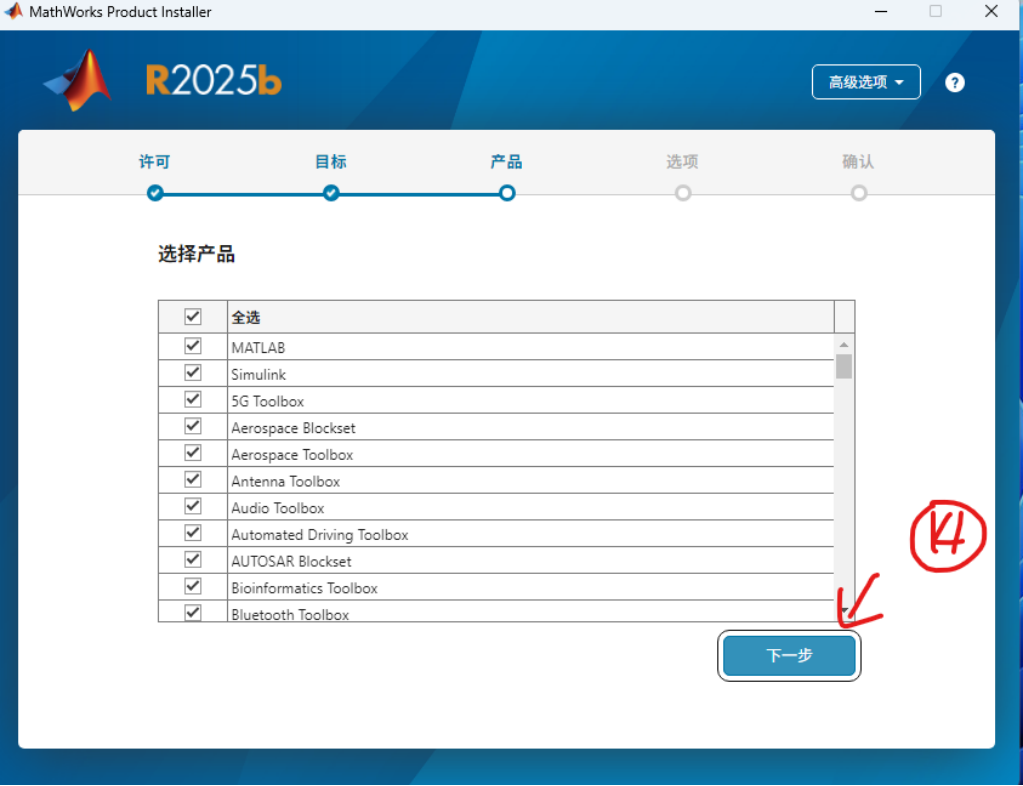
Task: Toggle the 全选 checkbox
Action: [x=192, y=317]
